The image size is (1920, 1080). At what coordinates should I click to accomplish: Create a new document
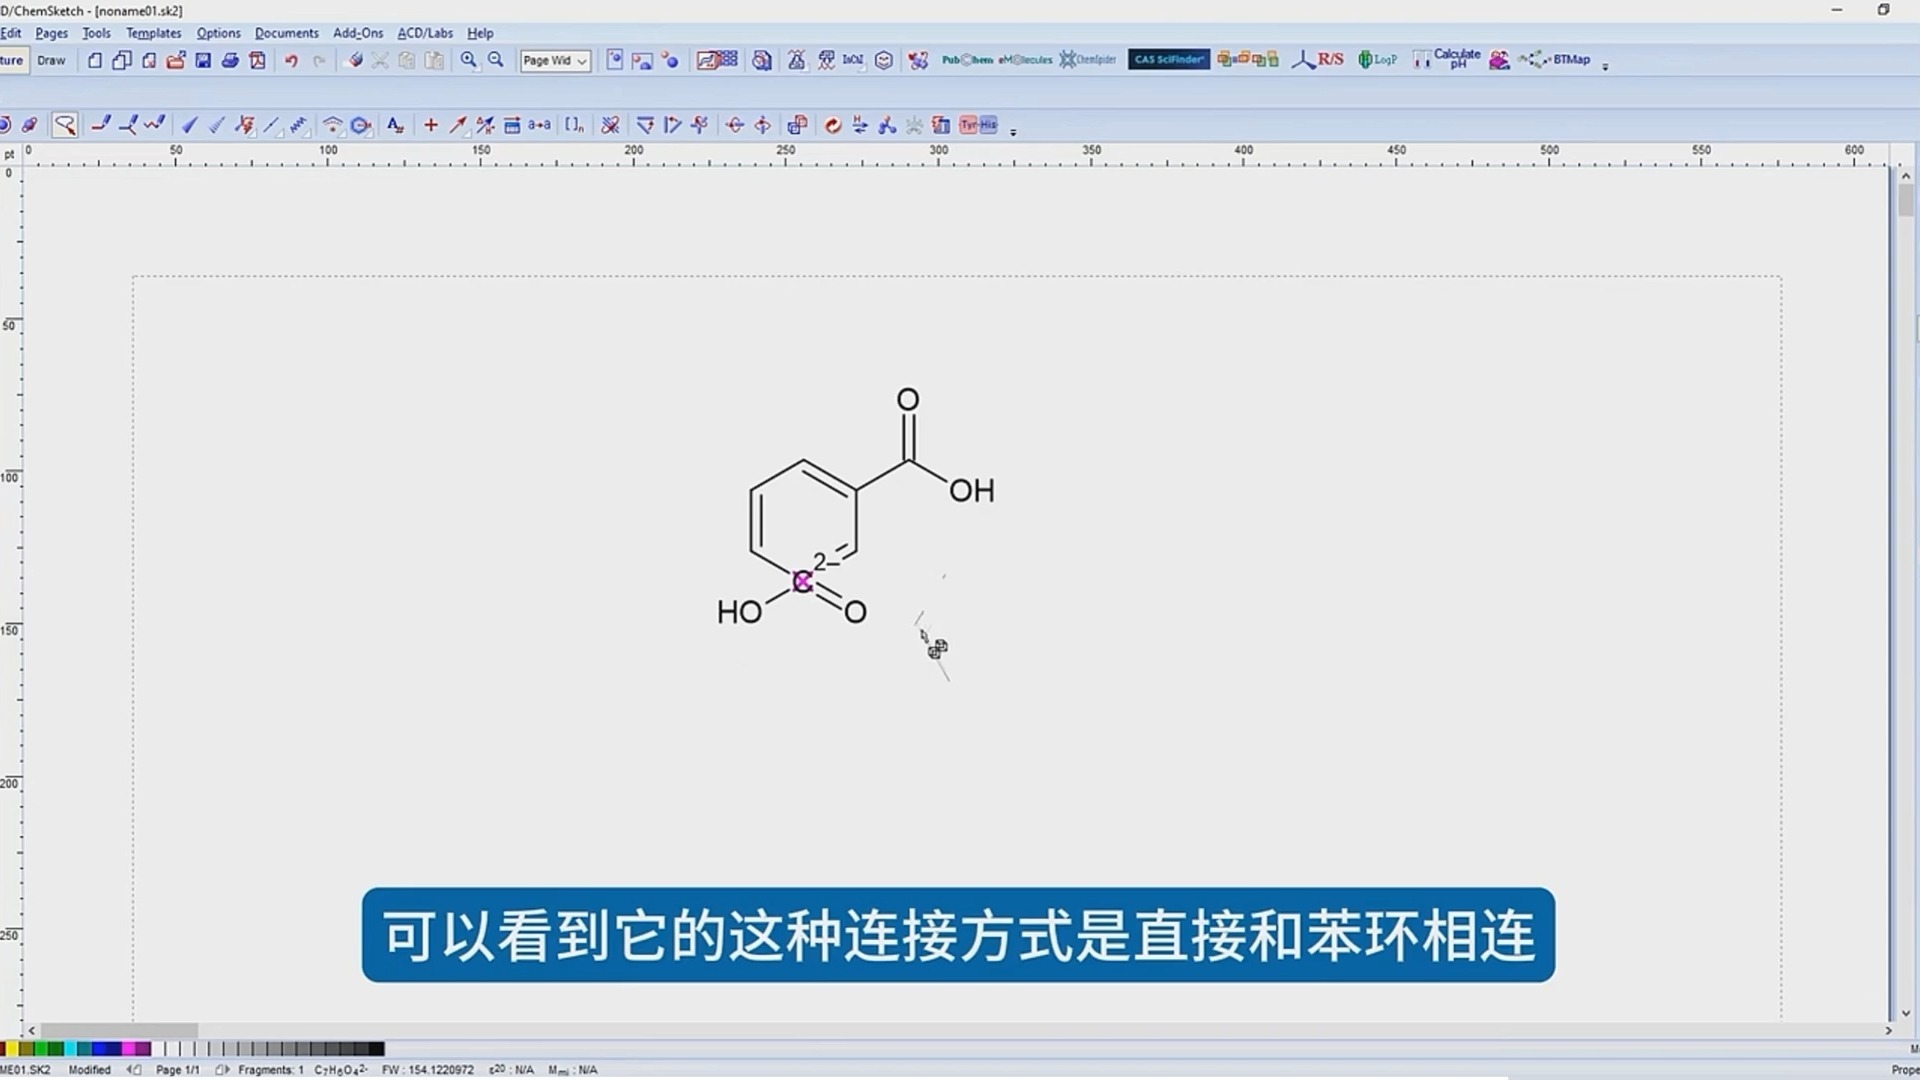(x=95, y=60)
